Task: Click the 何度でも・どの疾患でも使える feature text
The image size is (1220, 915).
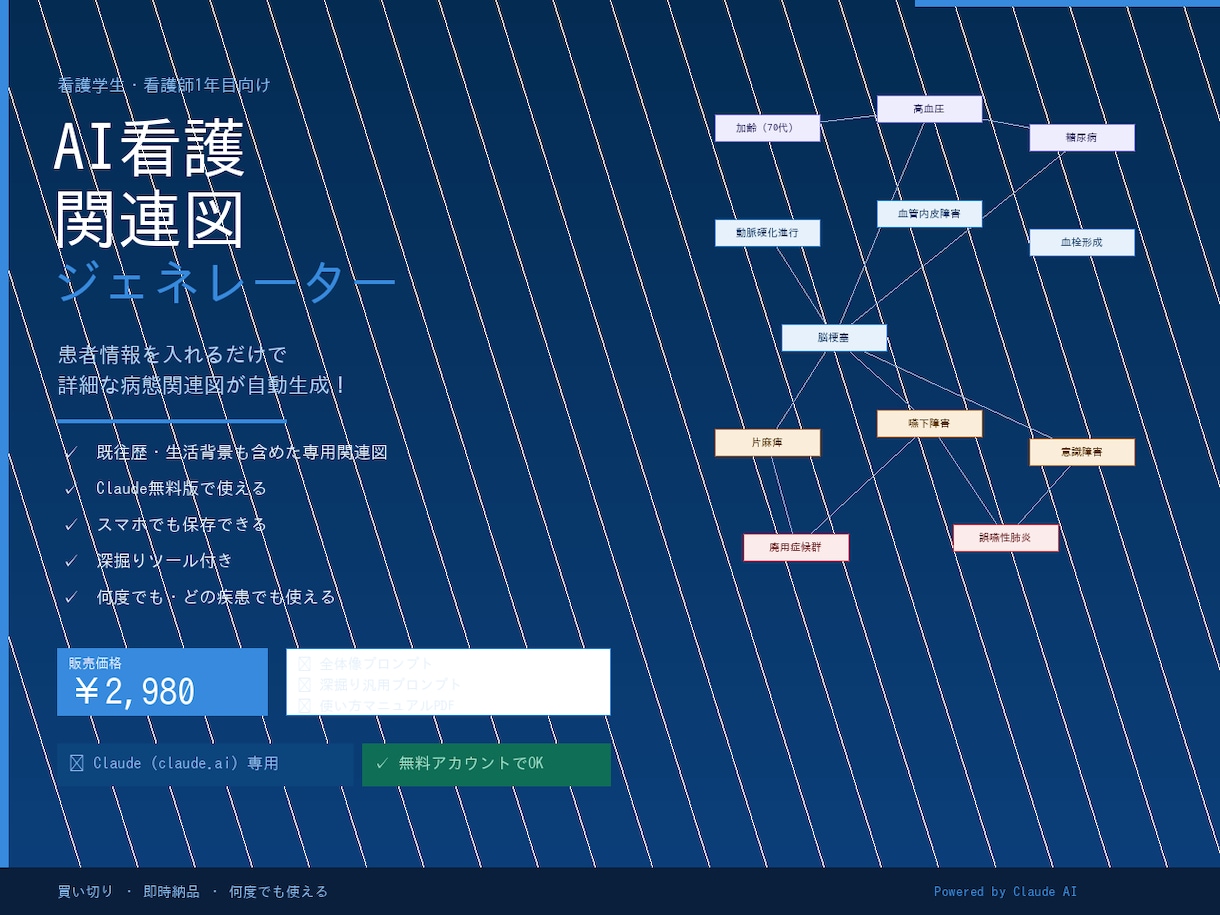Action: (x=216, y=597)
